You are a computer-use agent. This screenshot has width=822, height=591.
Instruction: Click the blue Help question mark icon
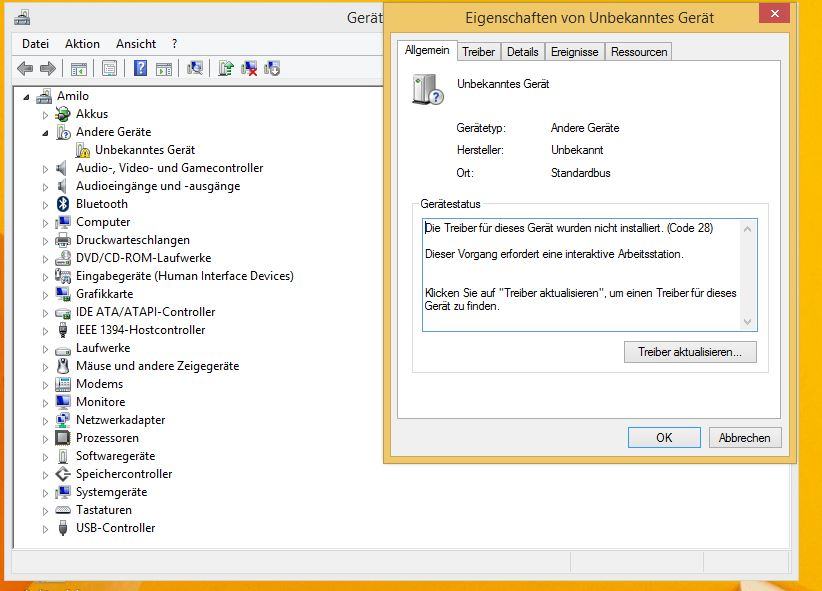[140, 68]
